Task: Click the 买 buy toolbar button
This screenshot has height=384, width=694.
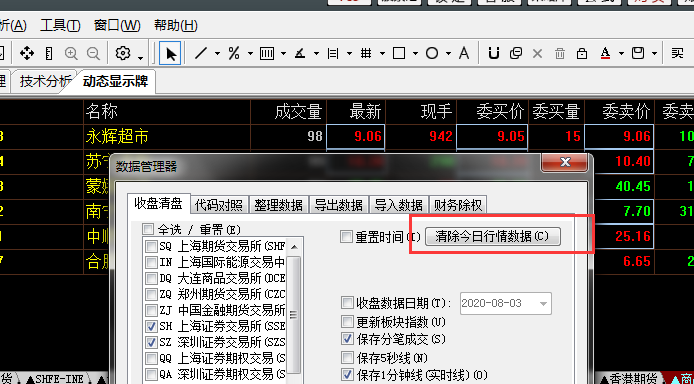Action: point(677,54)
